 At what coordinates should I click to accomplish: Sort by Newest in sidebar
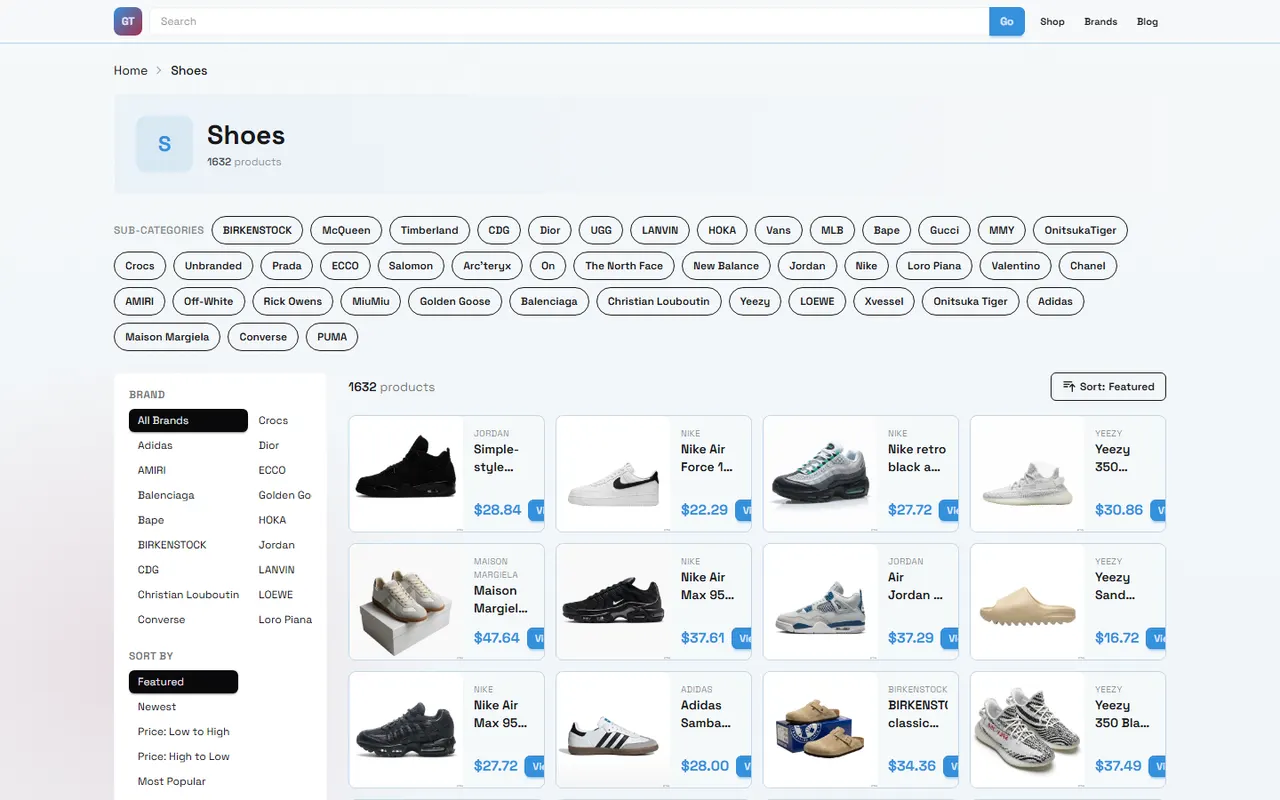(x=157, y=707)
